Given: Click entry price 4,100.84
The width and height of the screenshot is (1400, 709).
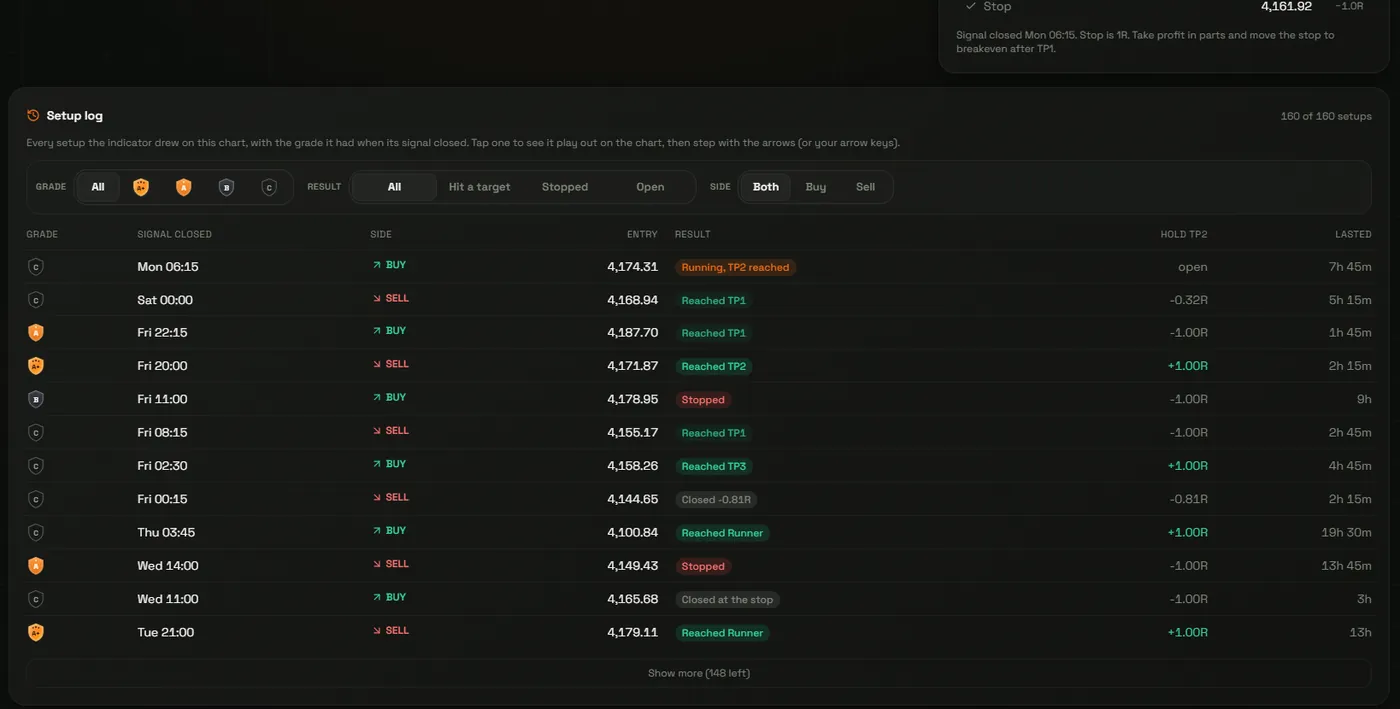Looking at the screenshot, I should pyautogui.click(x=632, y=533).
